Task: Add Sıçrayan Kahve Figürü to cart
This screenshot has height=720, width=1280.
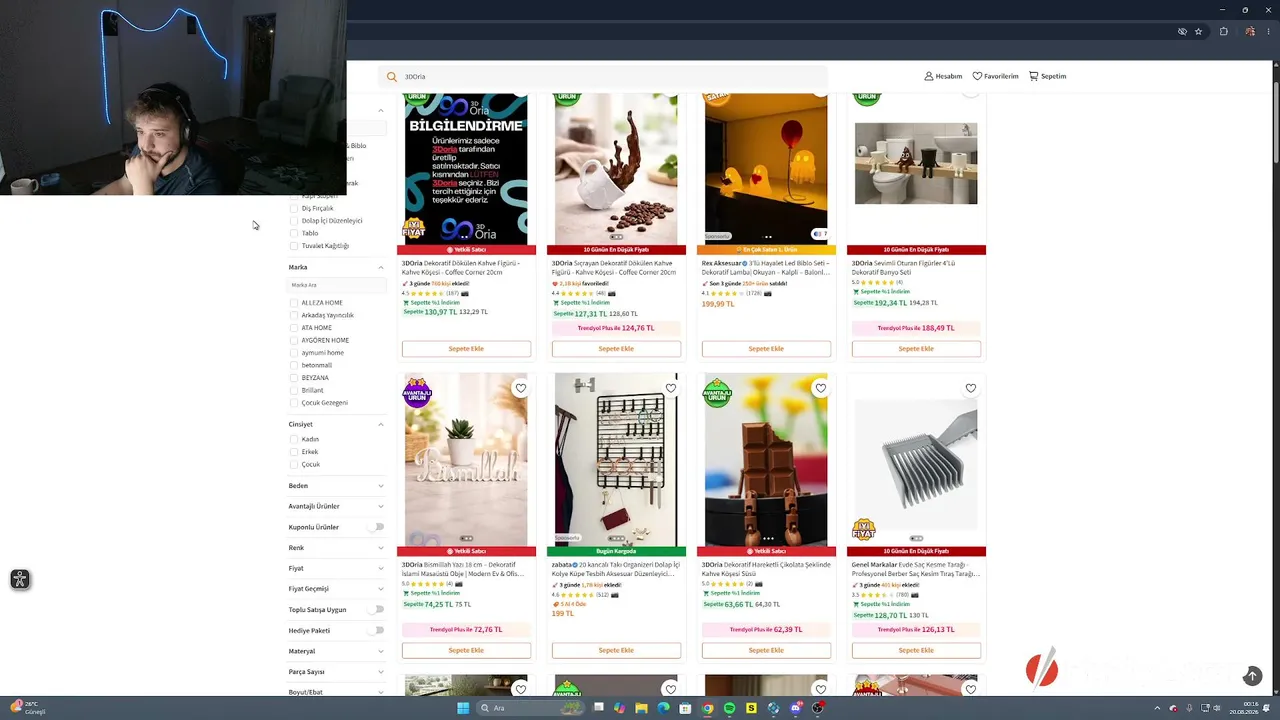Action: click(x=616, y=349)
